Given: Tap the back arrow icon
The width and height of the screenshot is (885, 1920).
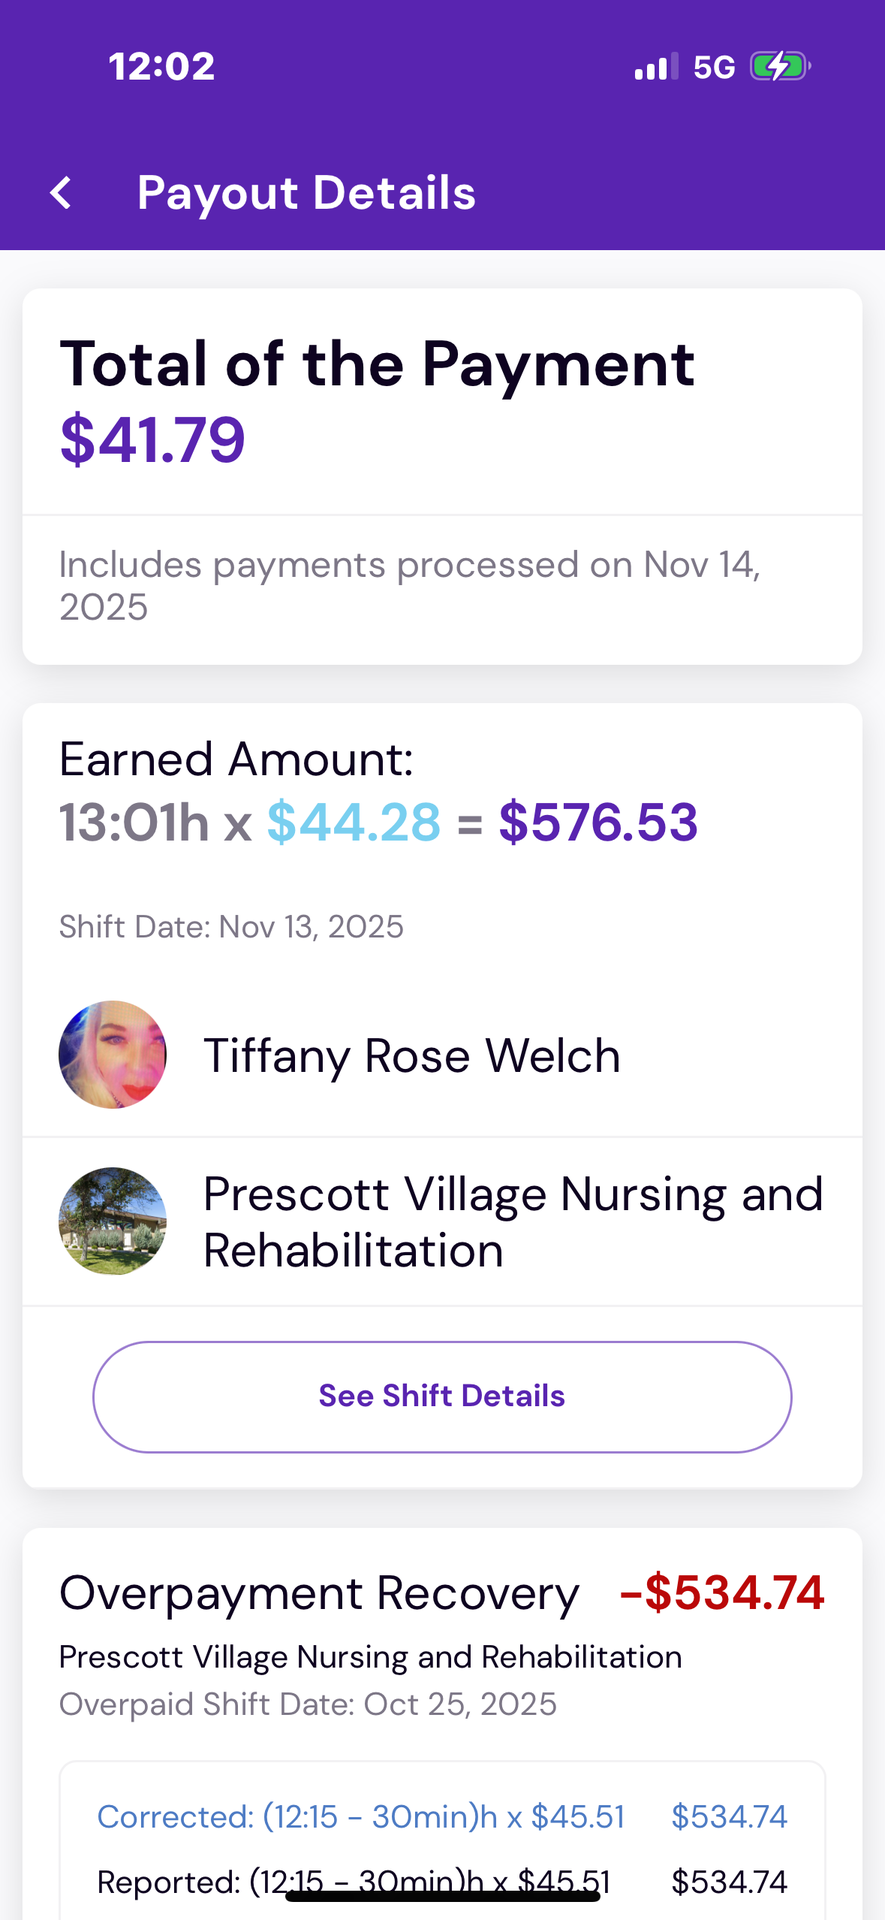Looking at the screenshot, I should click(62, 193).
